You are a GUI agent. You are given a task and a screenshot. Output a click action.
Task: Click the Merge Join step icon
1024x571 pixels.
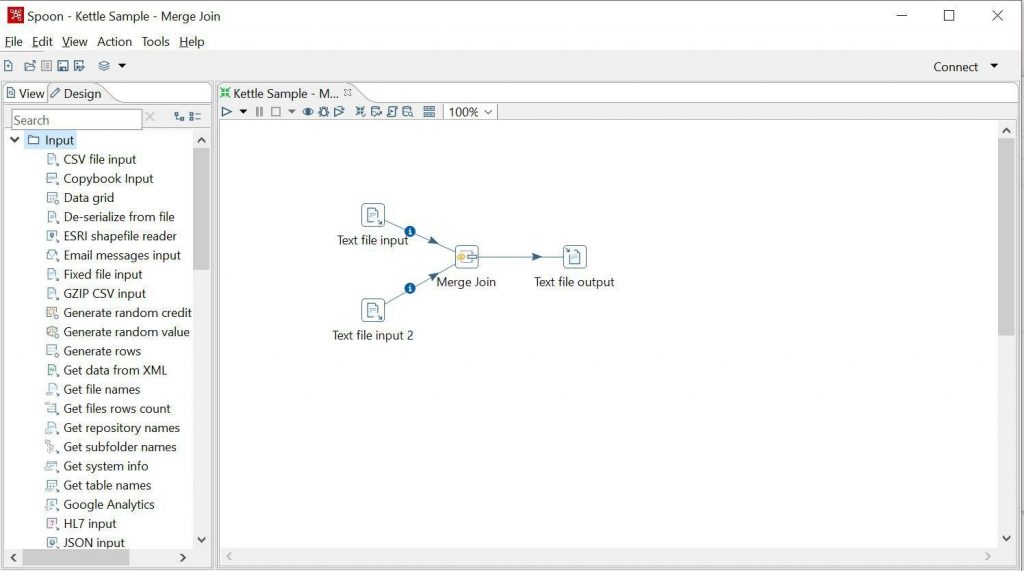(x=466, y=257)
